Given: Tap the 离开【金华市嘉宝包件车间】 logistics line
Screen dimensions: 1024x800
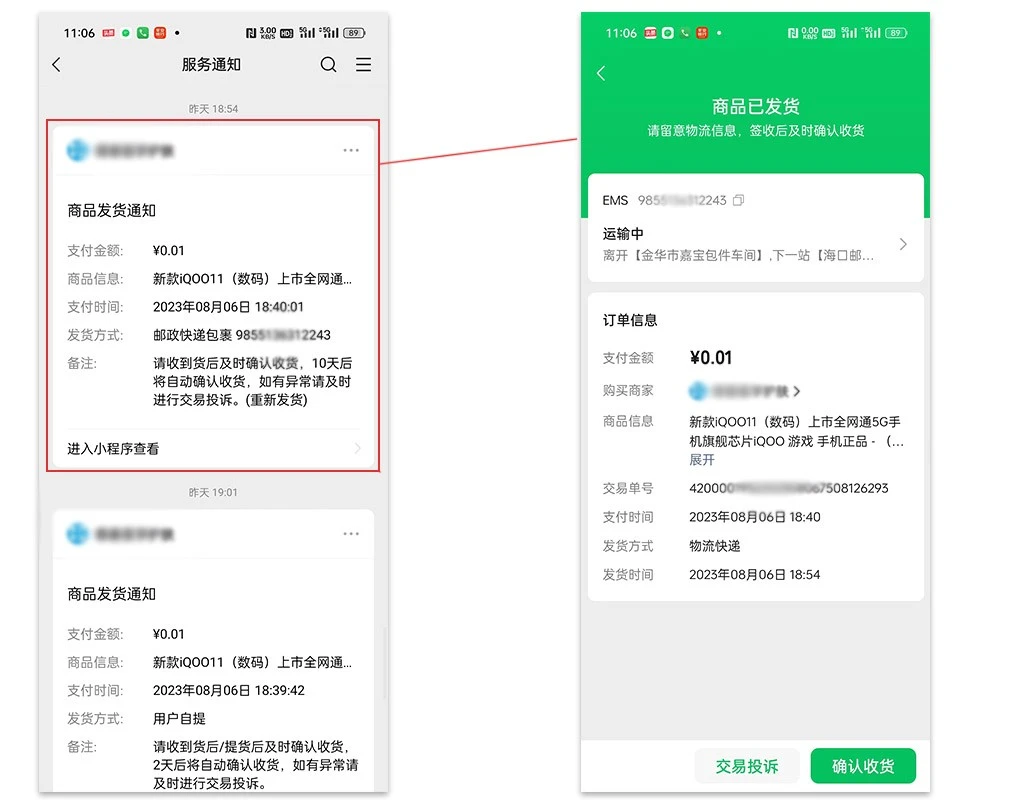Looking at the screenshot, I should (738, 255).
